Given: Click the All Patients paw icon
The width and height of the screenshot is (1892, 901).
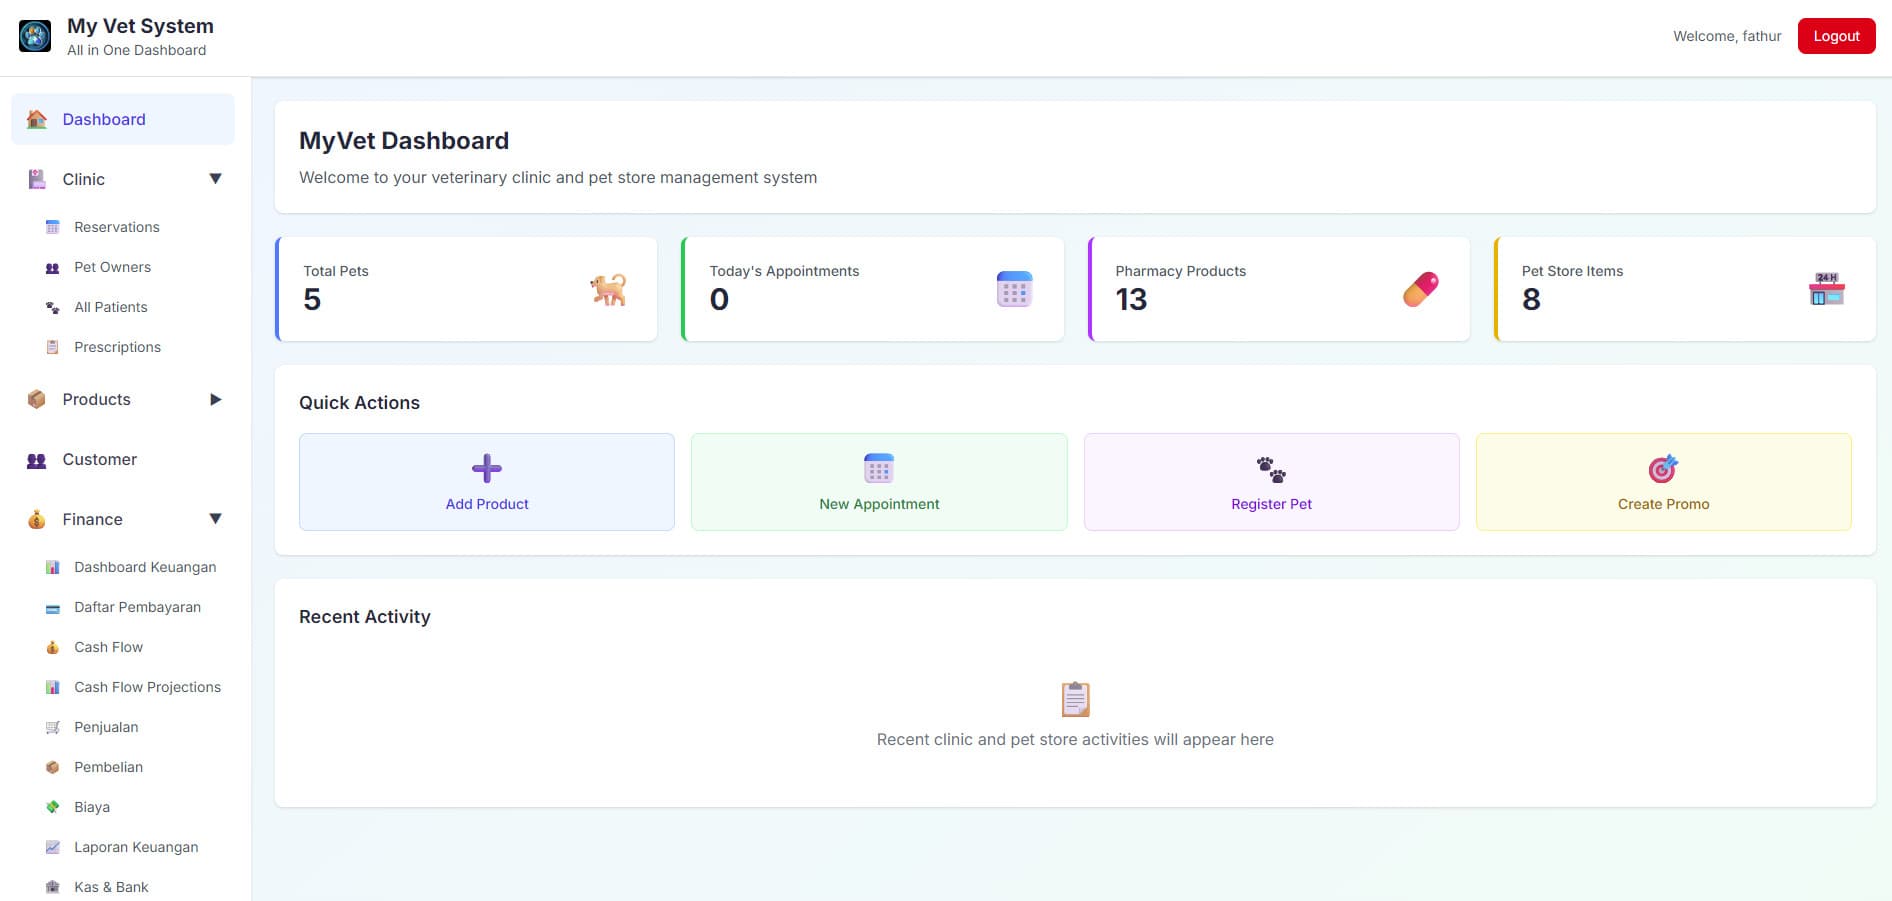Looking at the screenshot, I should [53, 307].
